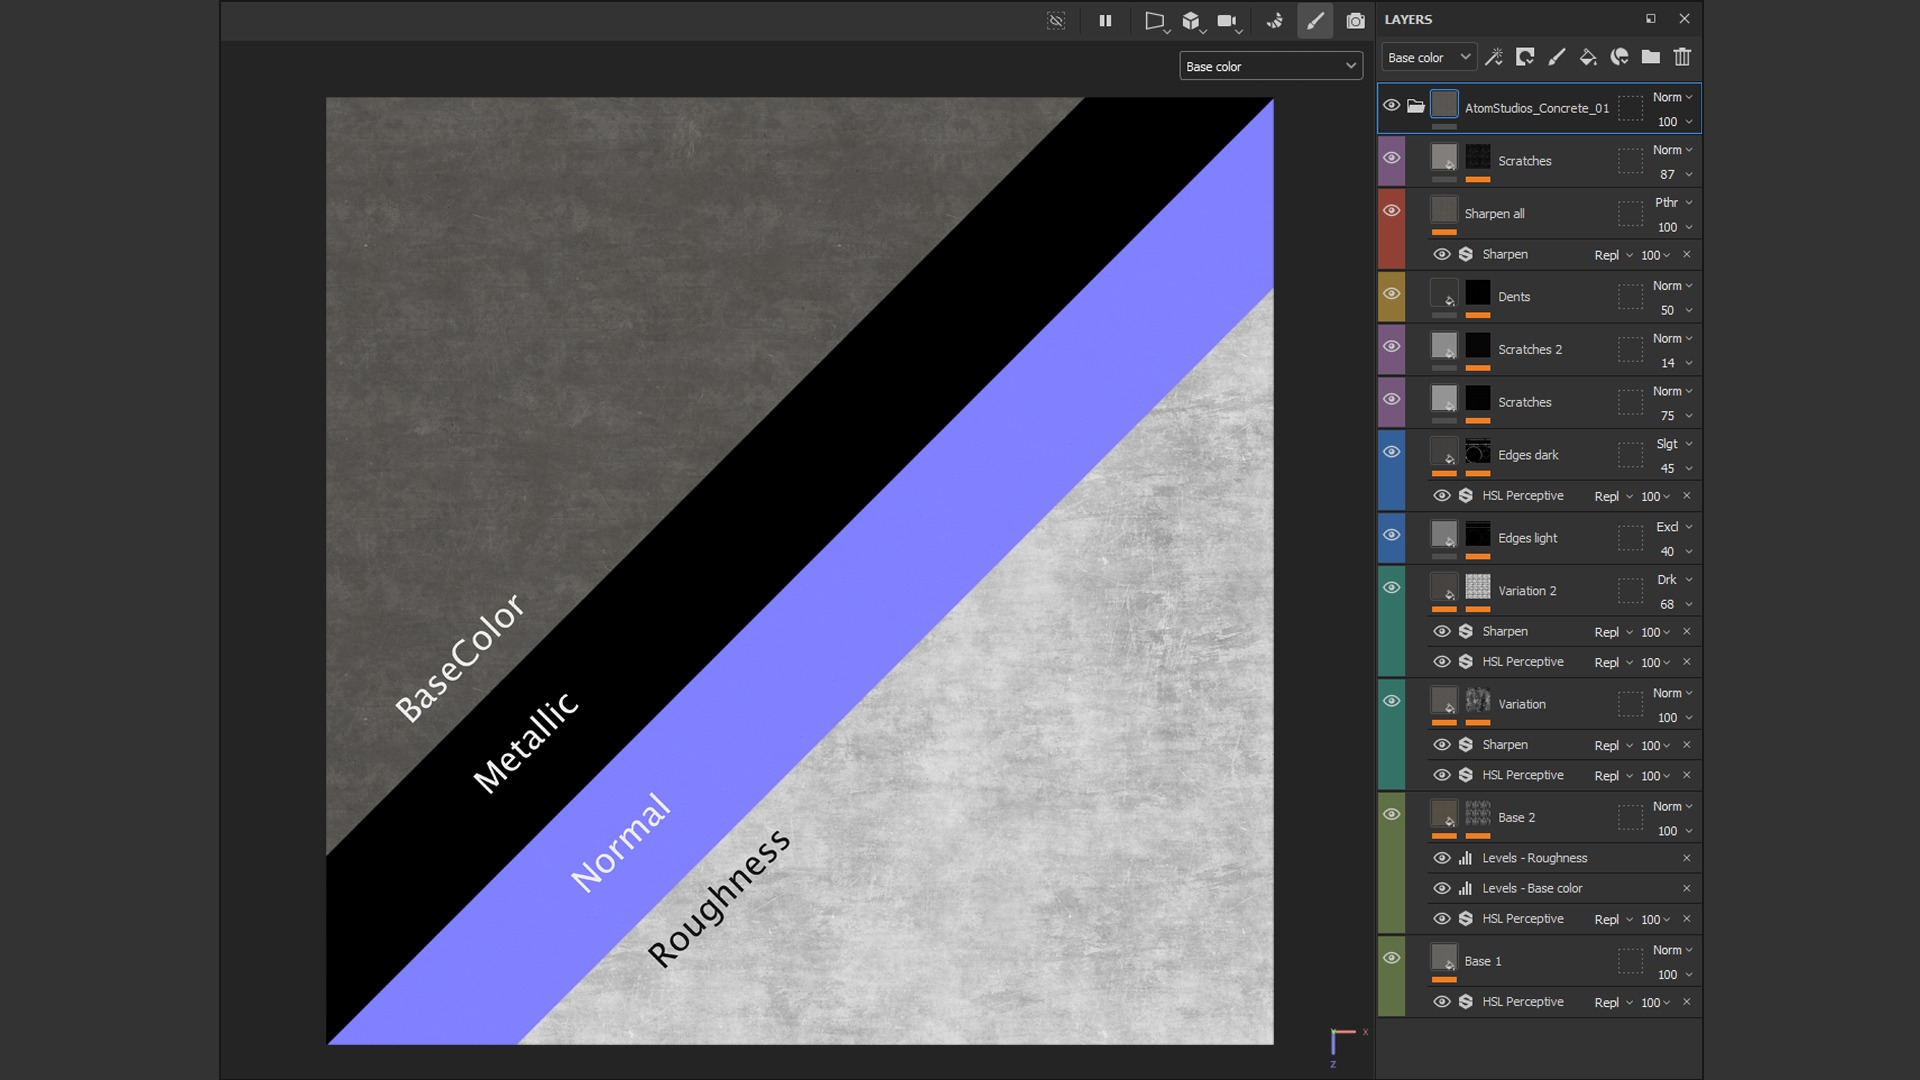
Task: Click the camera screenshot icon
Action: pos(1355,21)
